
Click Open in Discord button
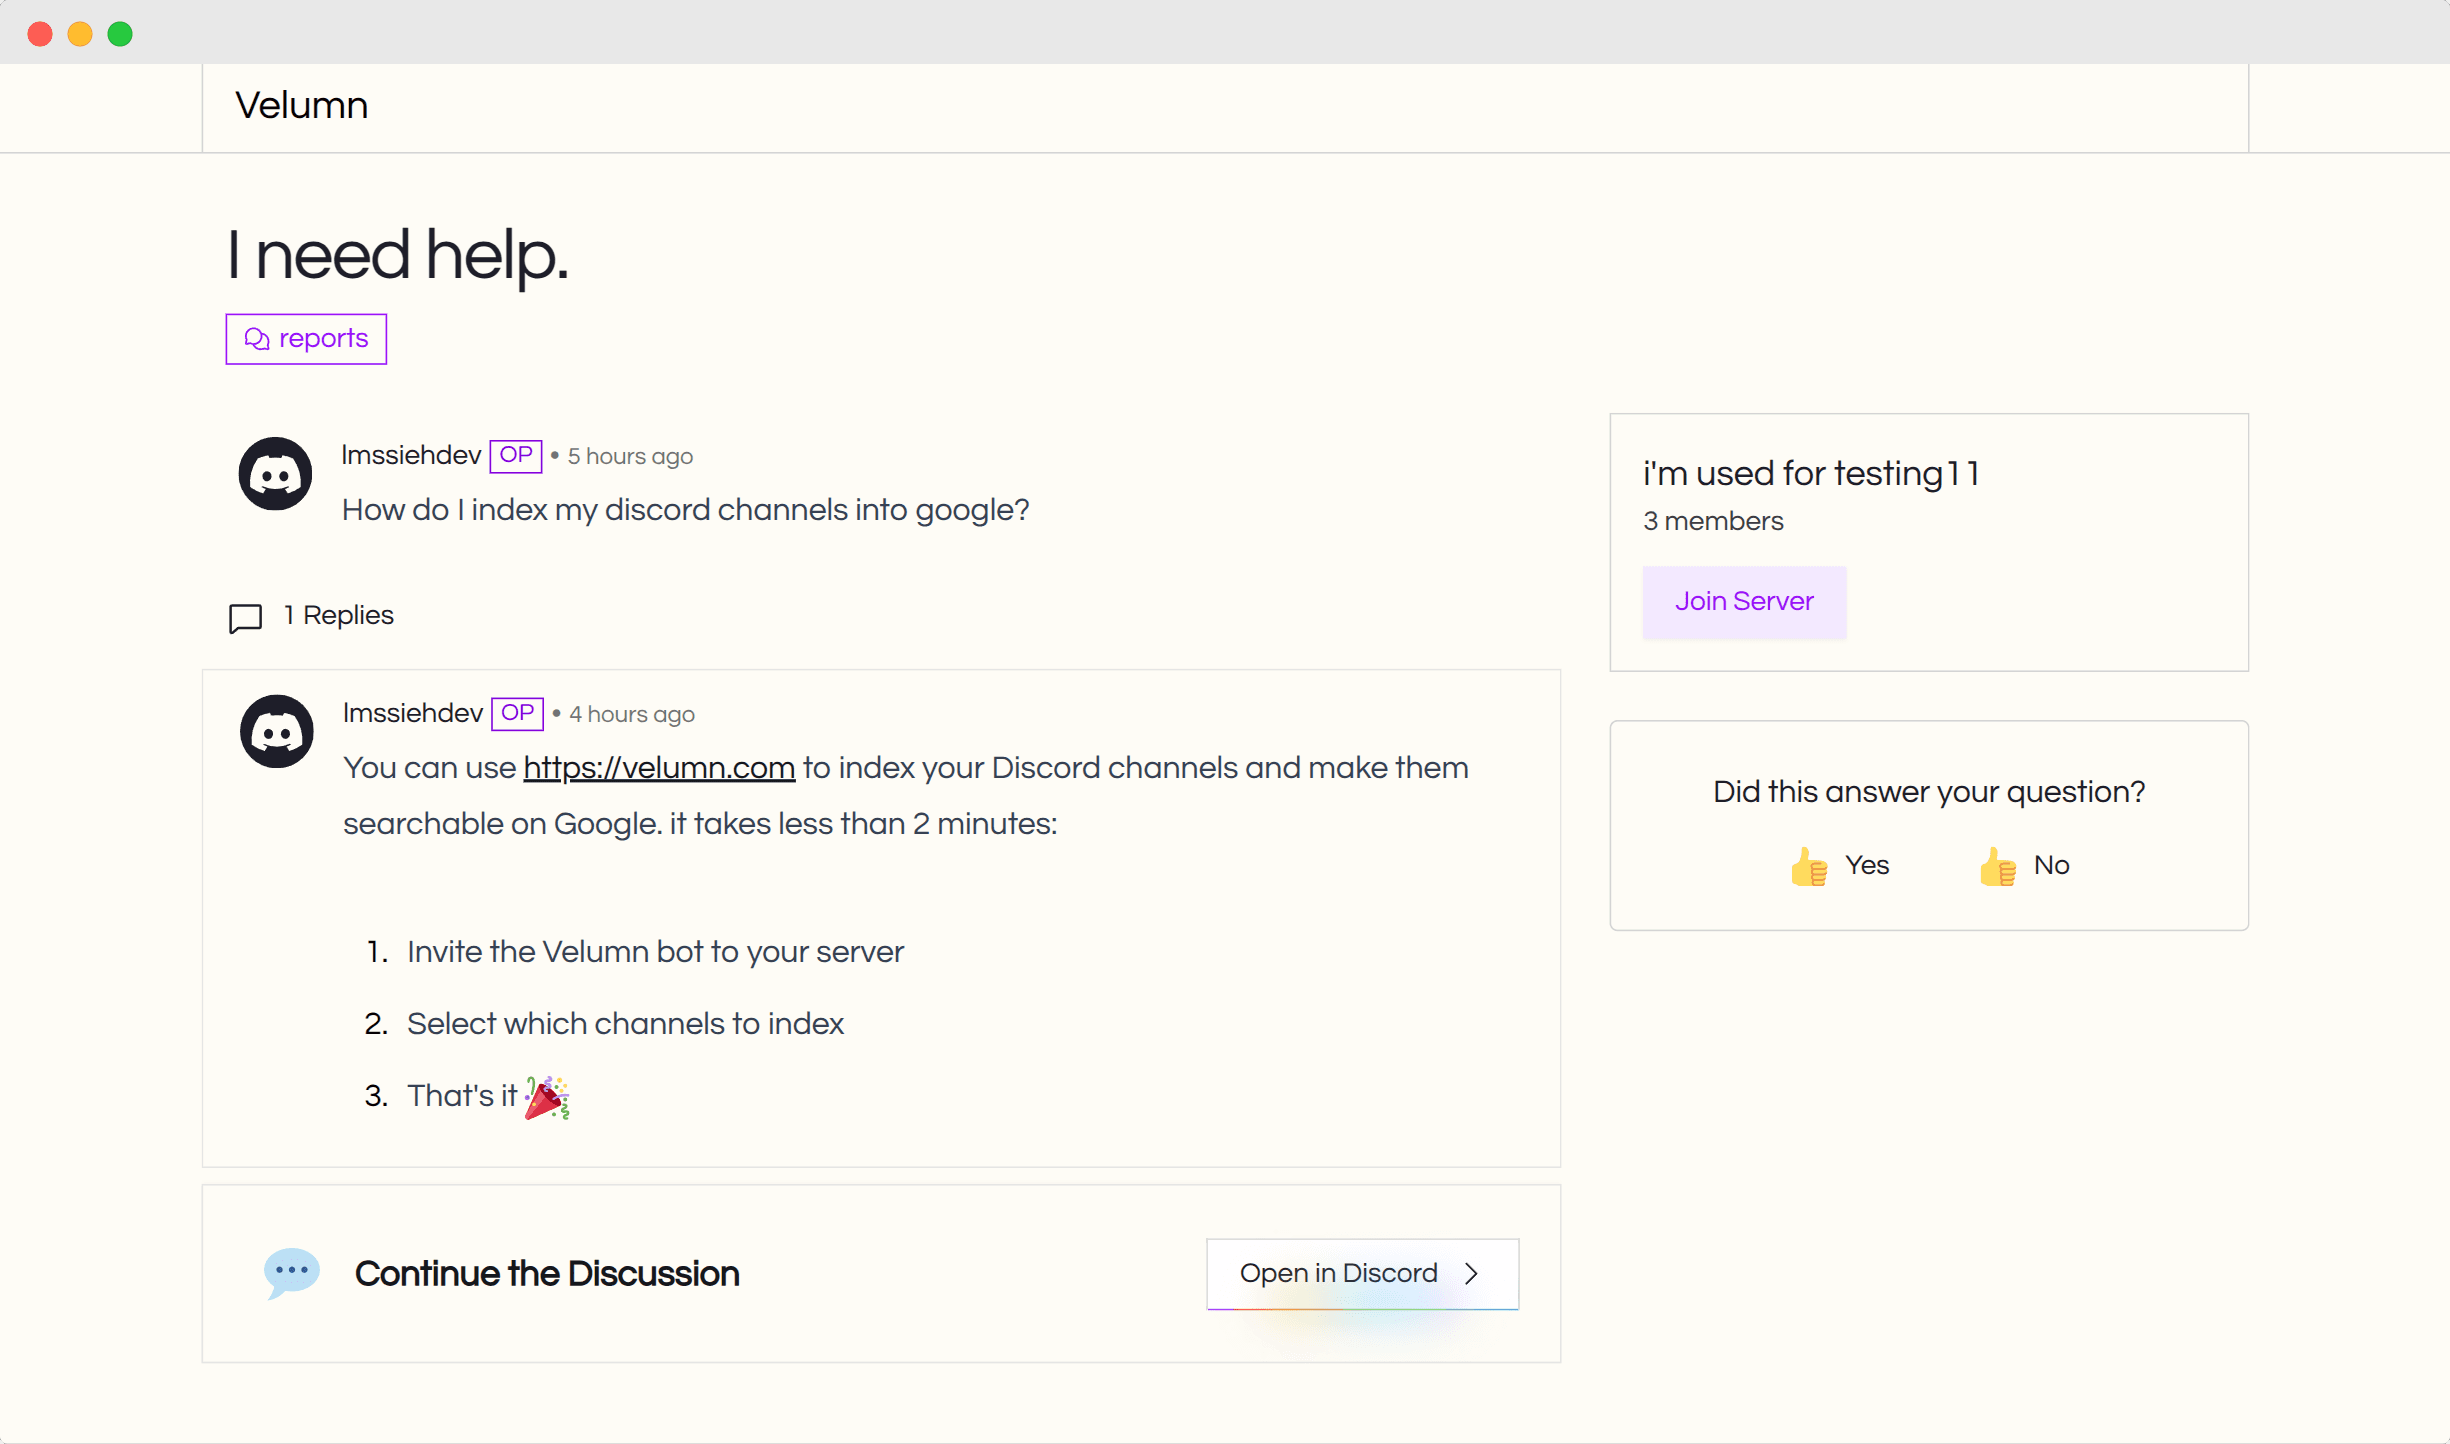(1363, 1274)
